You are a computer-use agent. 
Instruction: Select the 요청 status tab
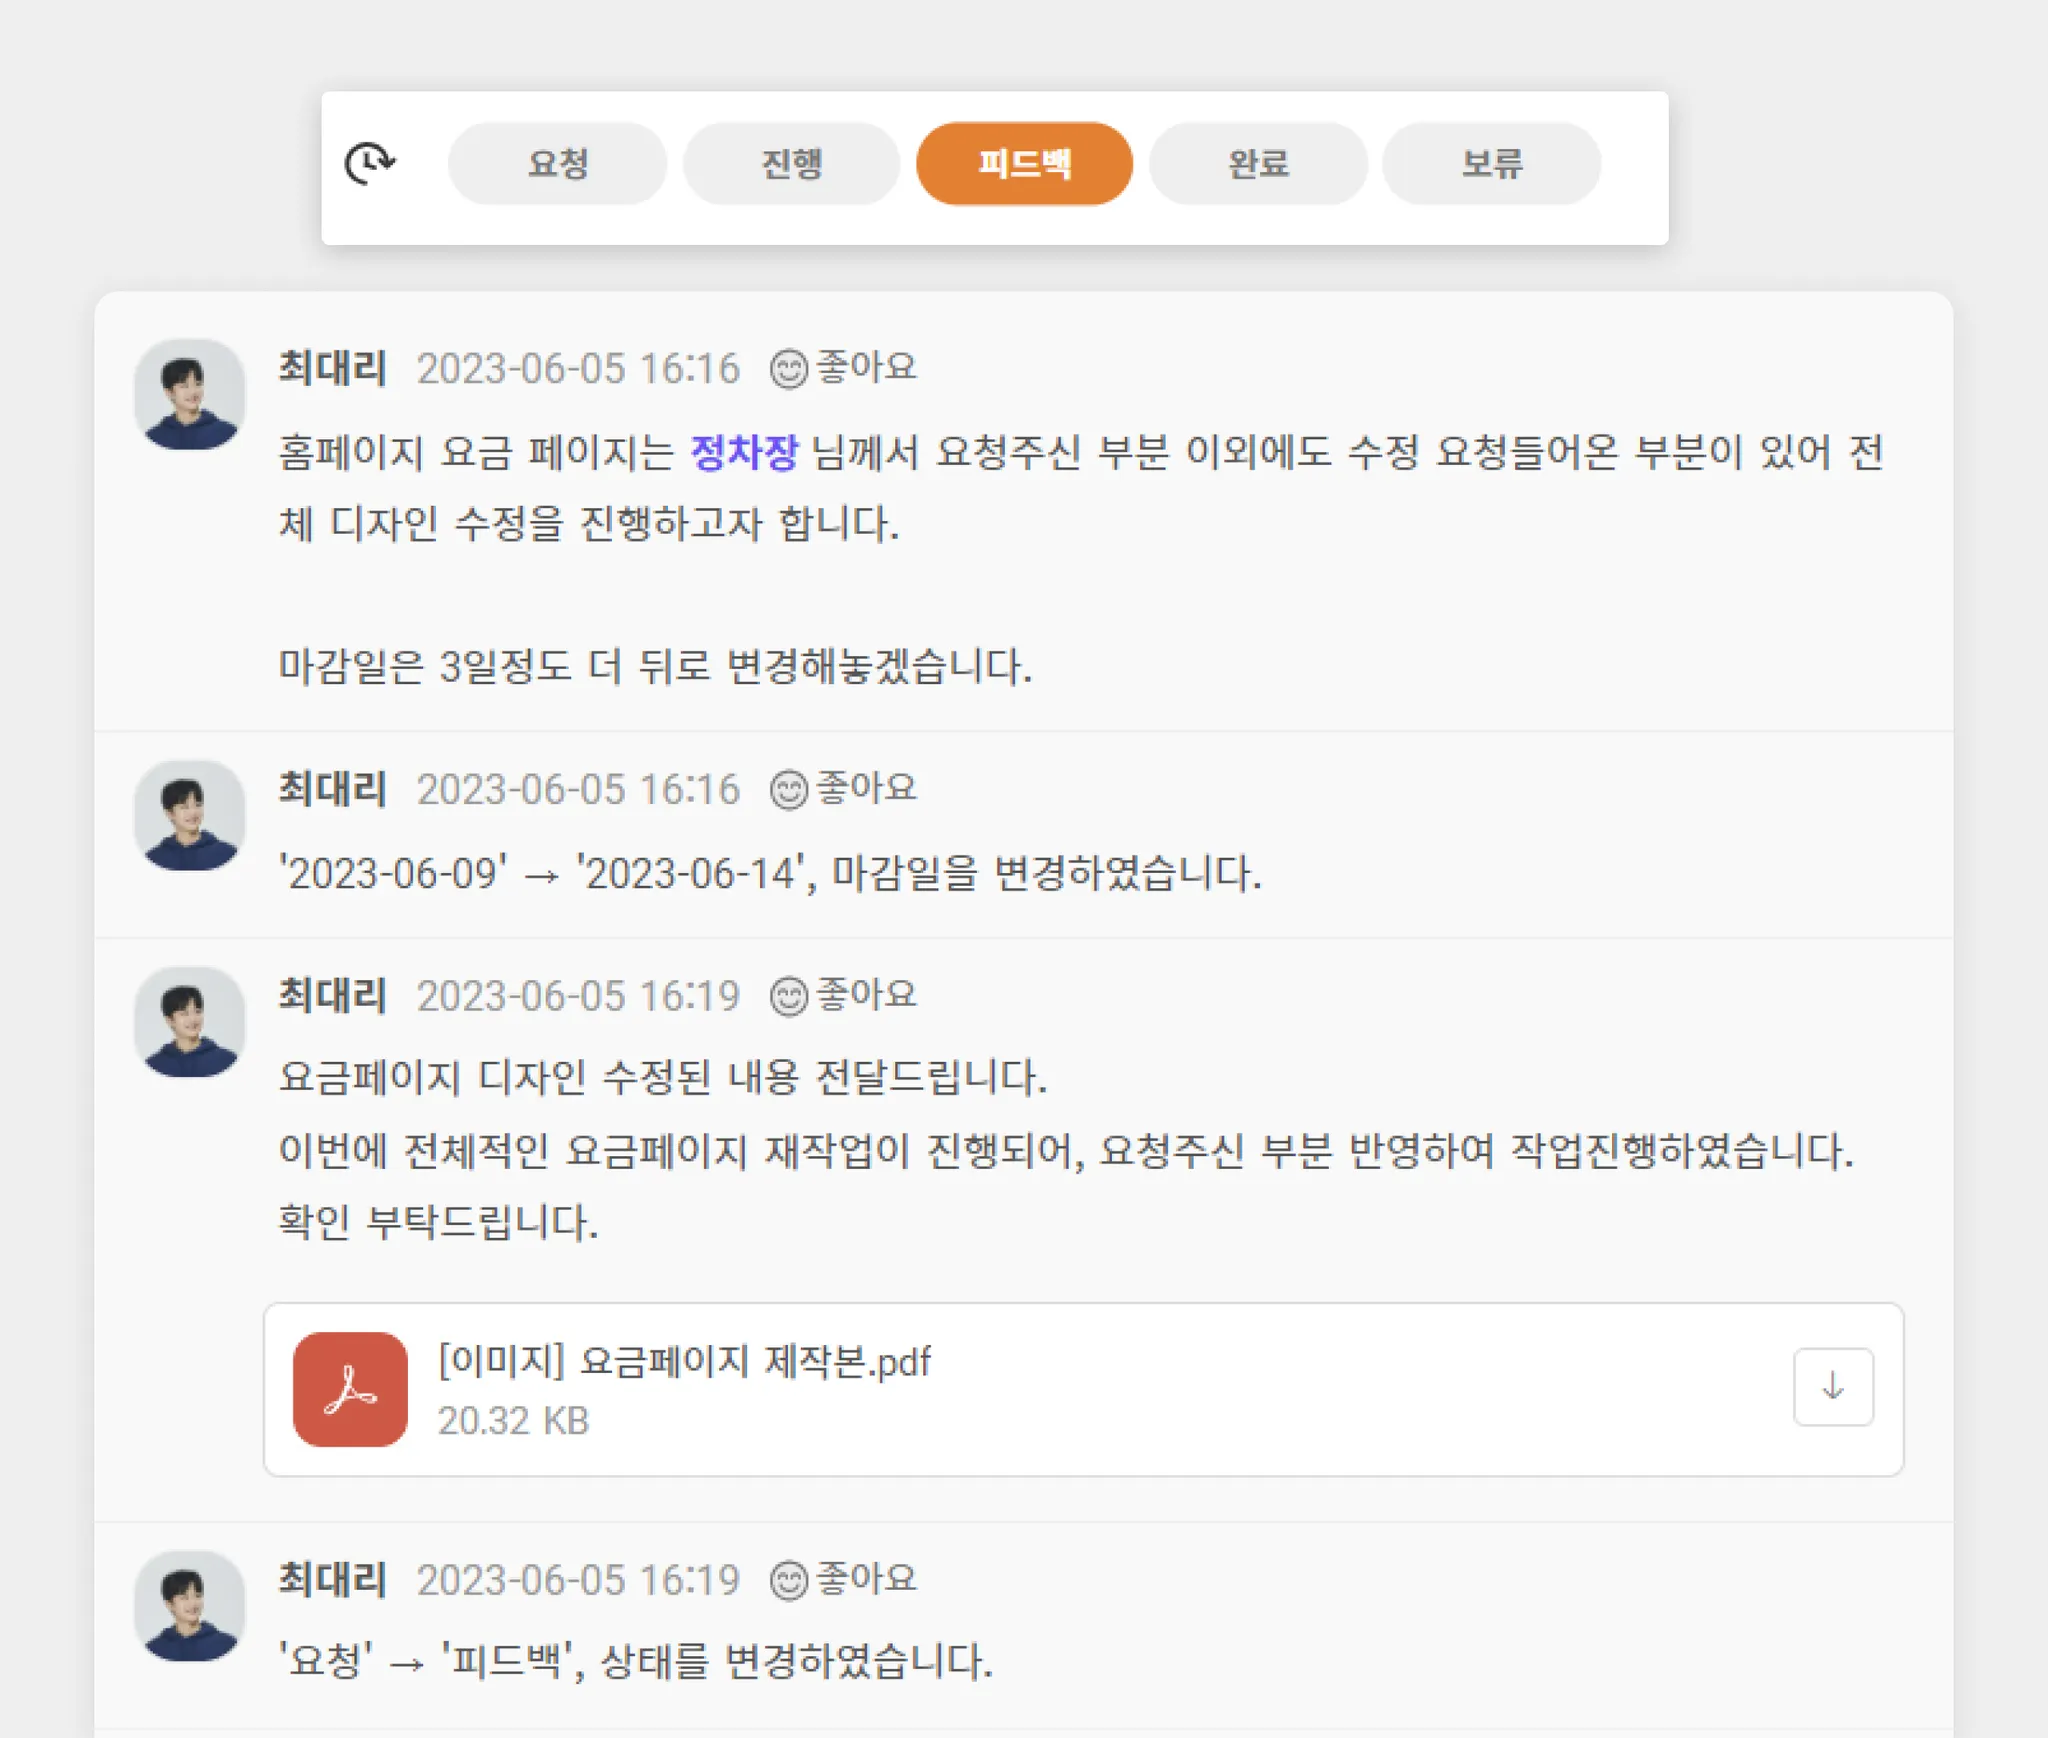tap(557, 164)
